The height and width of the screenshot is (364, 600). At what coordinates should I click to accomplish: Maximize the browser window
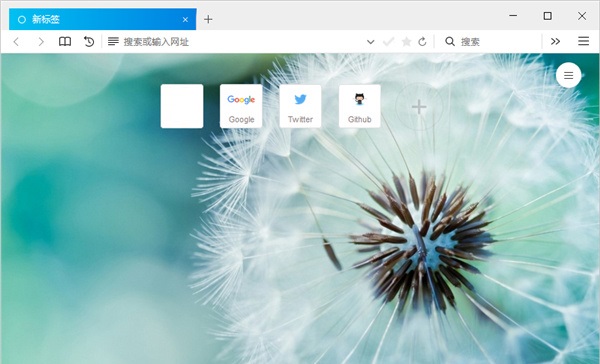coord(548,16)
